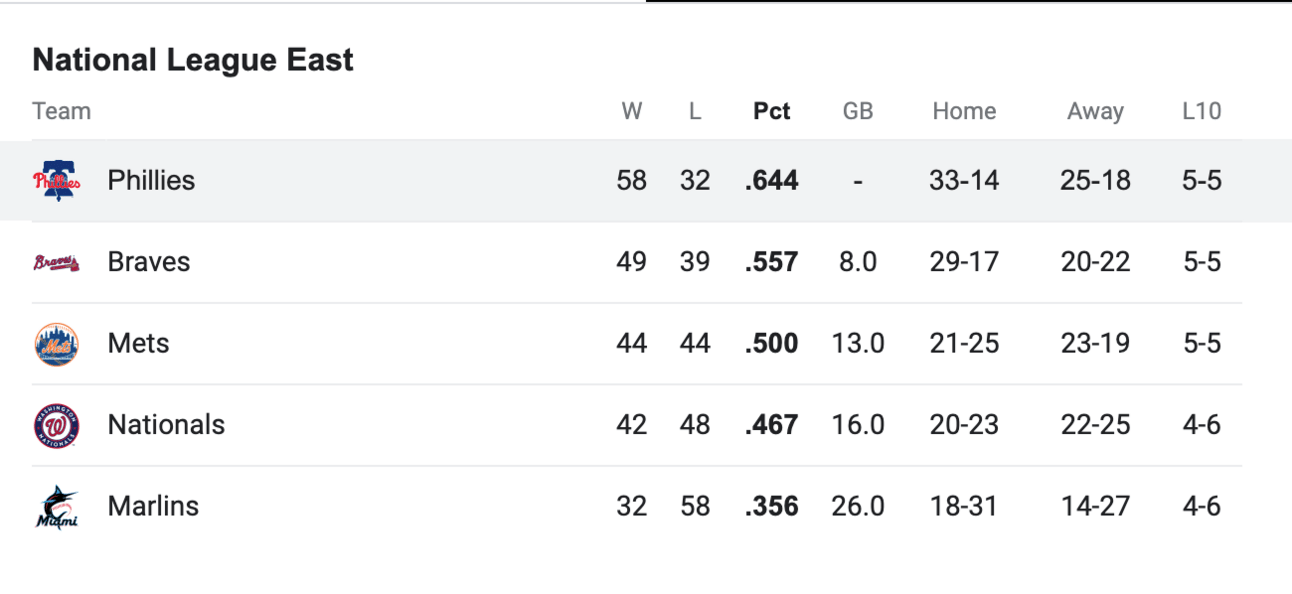Select the W column header
The width and height of the screenshot is (1292, 594).
[x=632, y=111]
